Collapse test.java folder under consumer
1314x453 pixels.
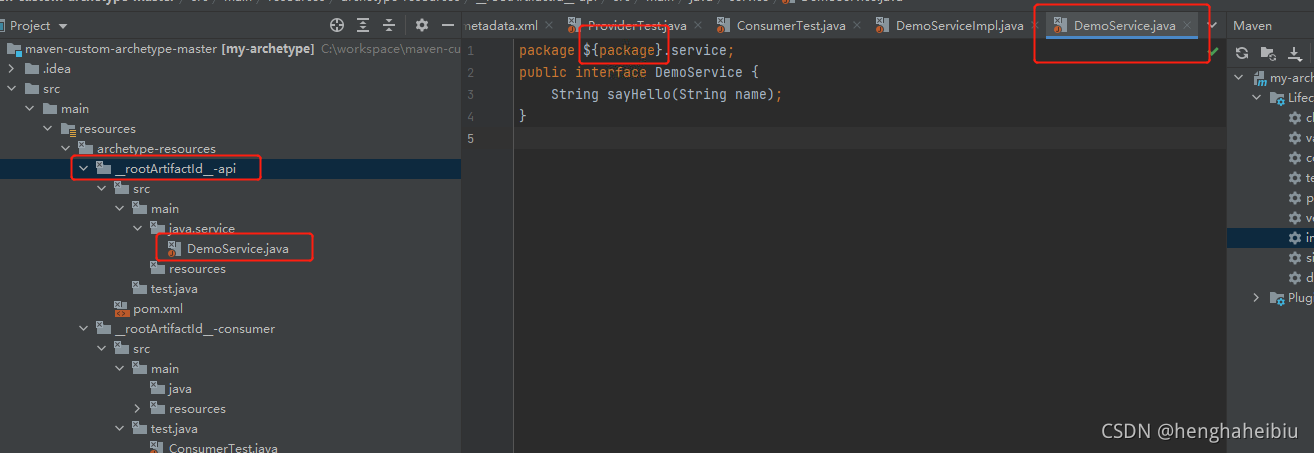[120, 428]
